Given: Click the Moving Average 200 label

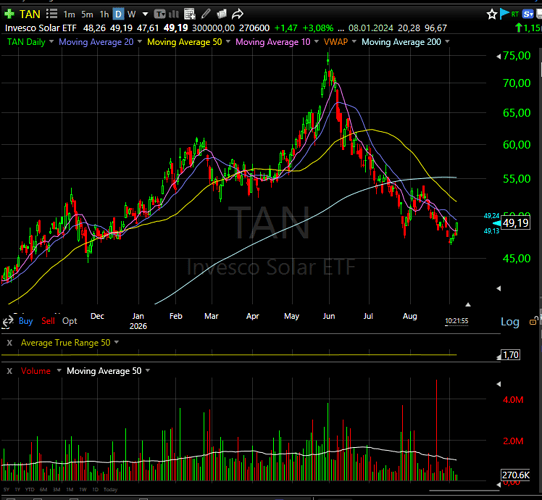Looking at the screenshot, I should point(401,42).
